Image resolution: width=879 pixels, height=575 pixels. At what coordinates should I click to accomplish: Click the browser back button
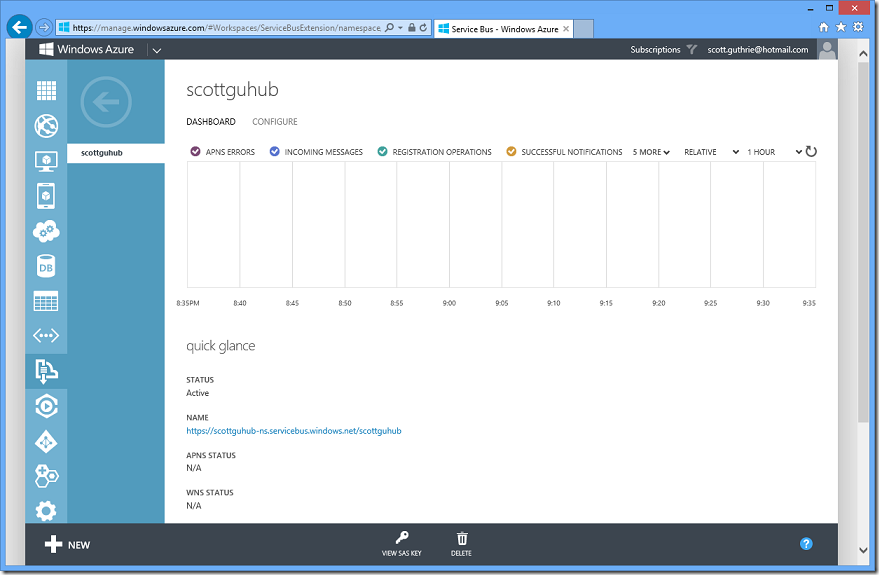click(x=19, y=27)
